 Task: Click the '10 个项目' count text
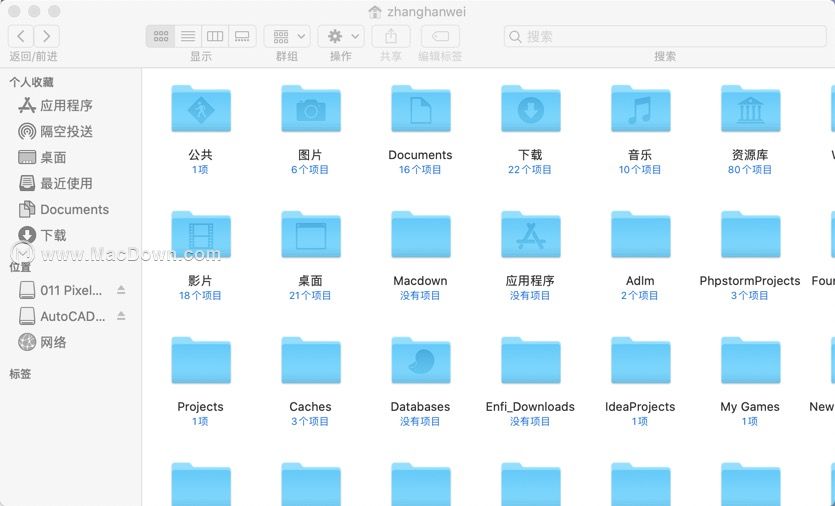coord(640,170)
